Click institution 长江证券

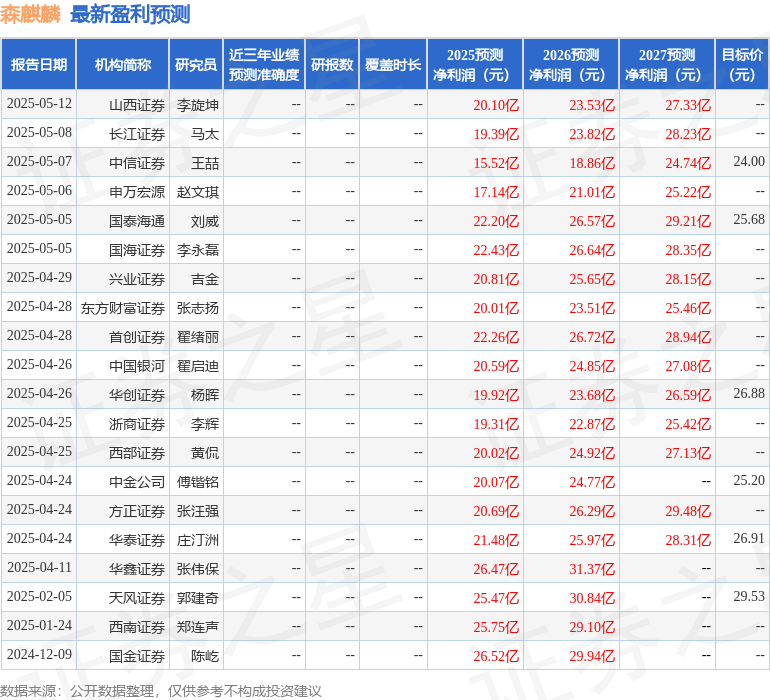137,134
